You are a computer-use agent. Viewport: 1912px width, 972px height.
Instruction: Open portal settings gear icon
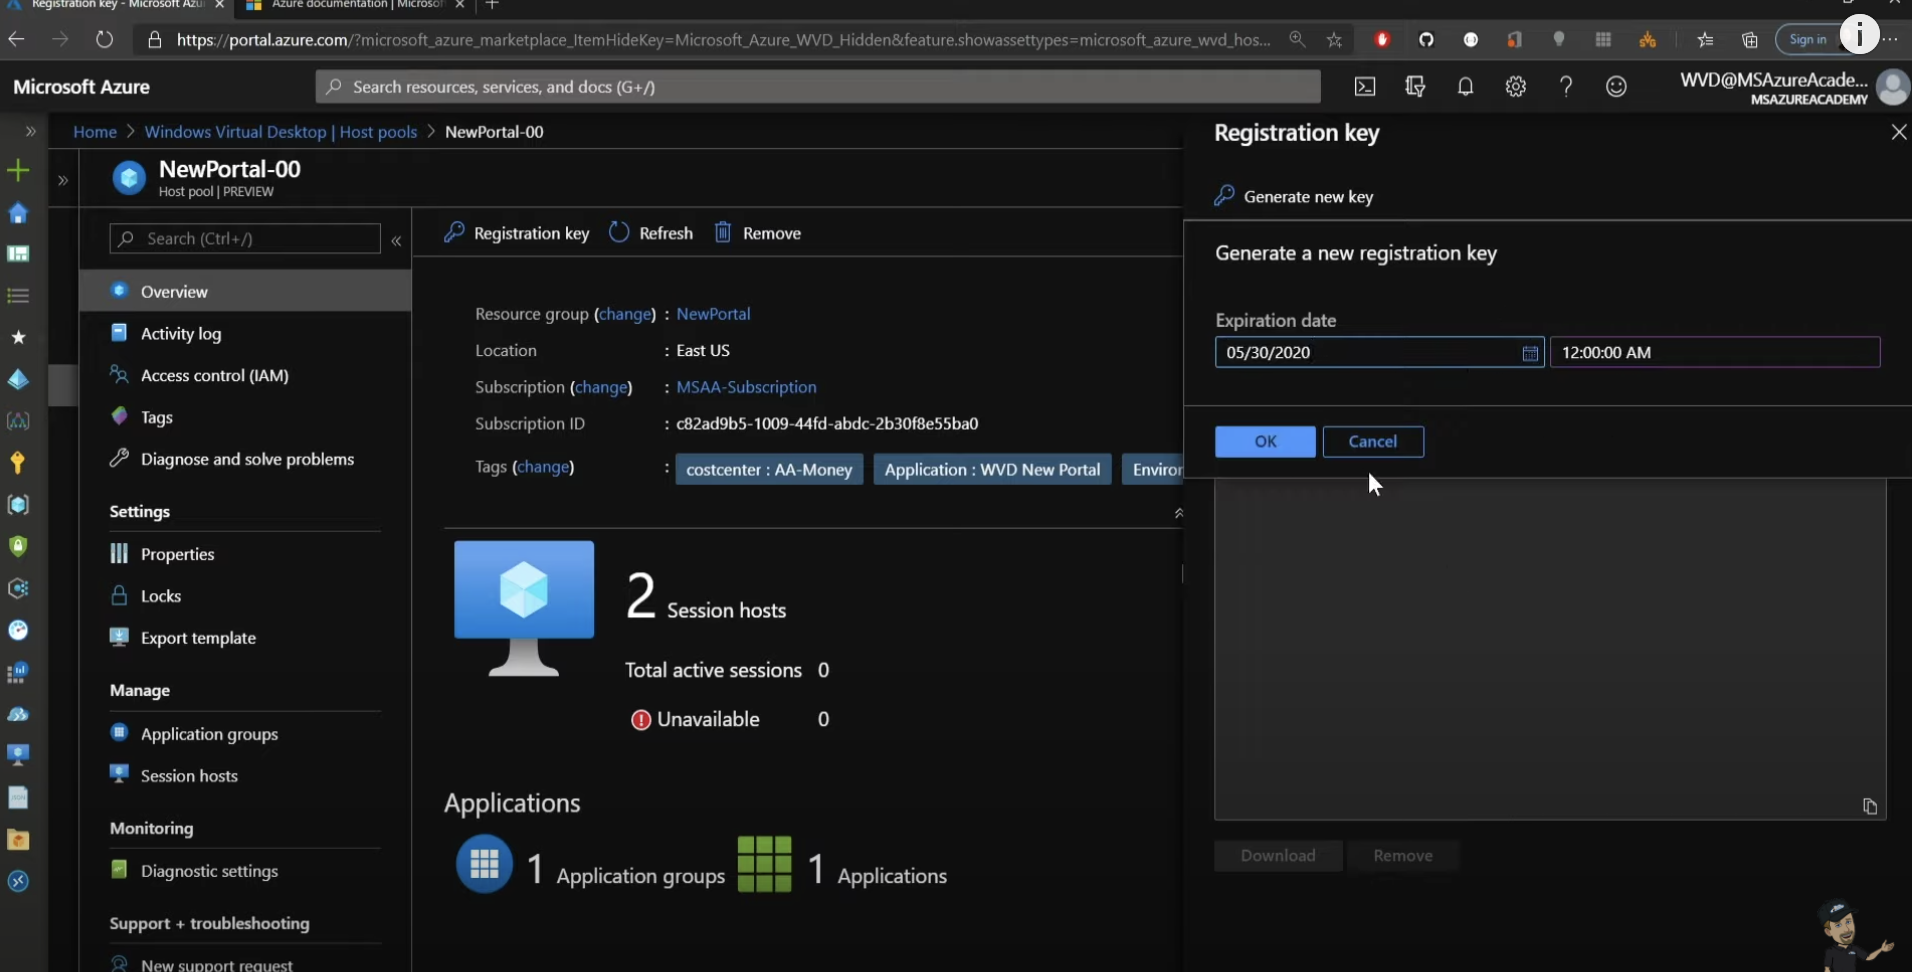(x=1515, y=87)
